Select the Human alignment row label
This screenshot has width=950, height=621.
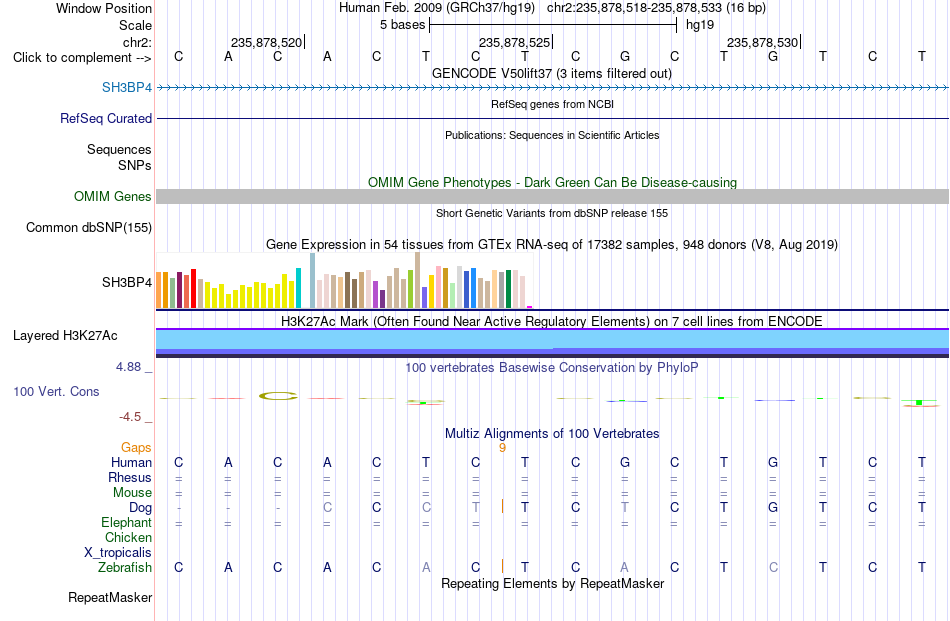pos(131,462)
